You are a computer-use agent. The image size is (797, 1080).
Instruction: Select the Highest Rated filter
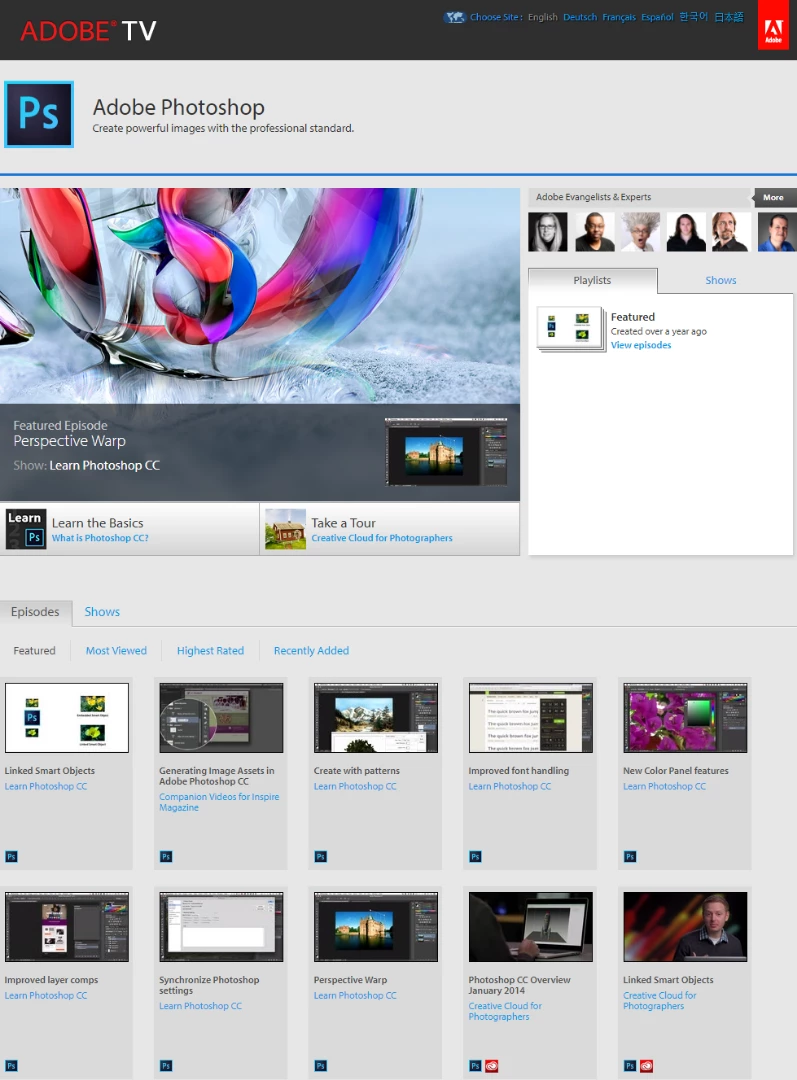click(x=210, y=650)
